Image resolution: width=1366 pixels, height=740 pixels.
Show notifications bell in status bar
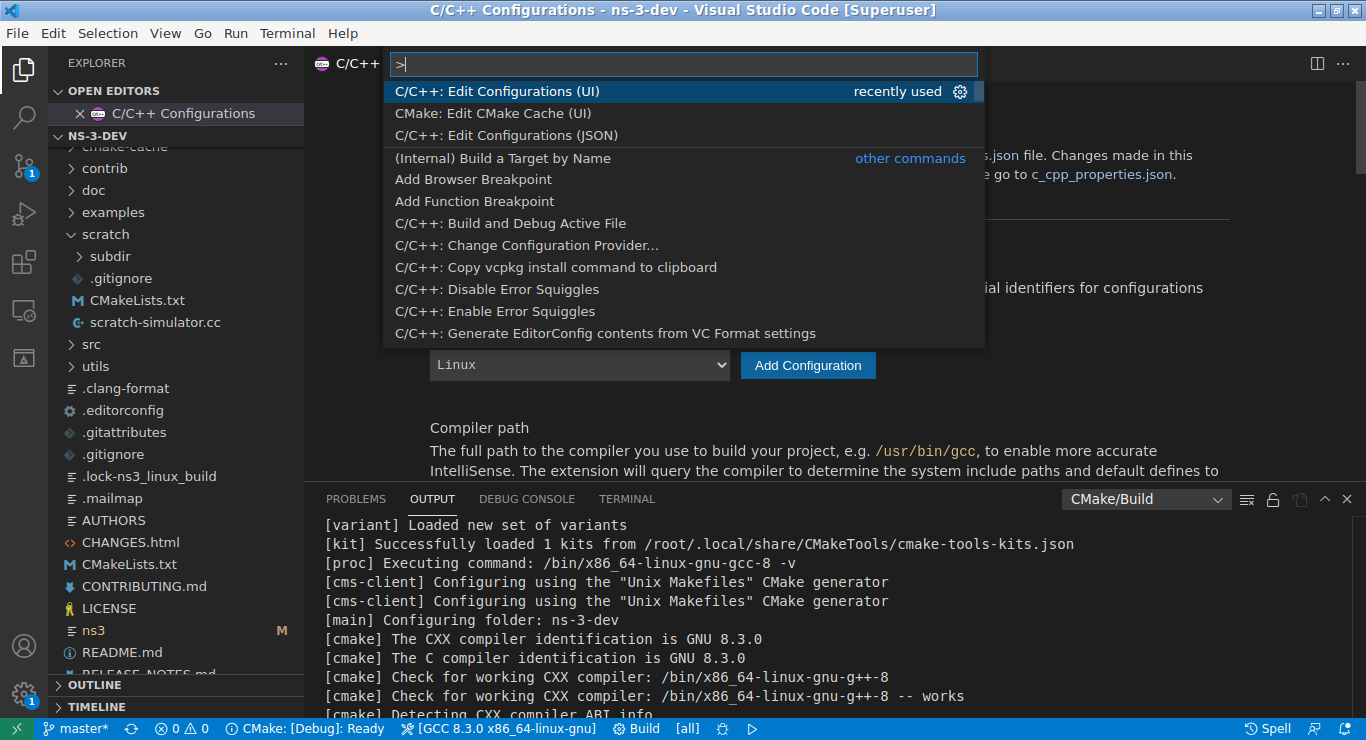(1346, 729)
